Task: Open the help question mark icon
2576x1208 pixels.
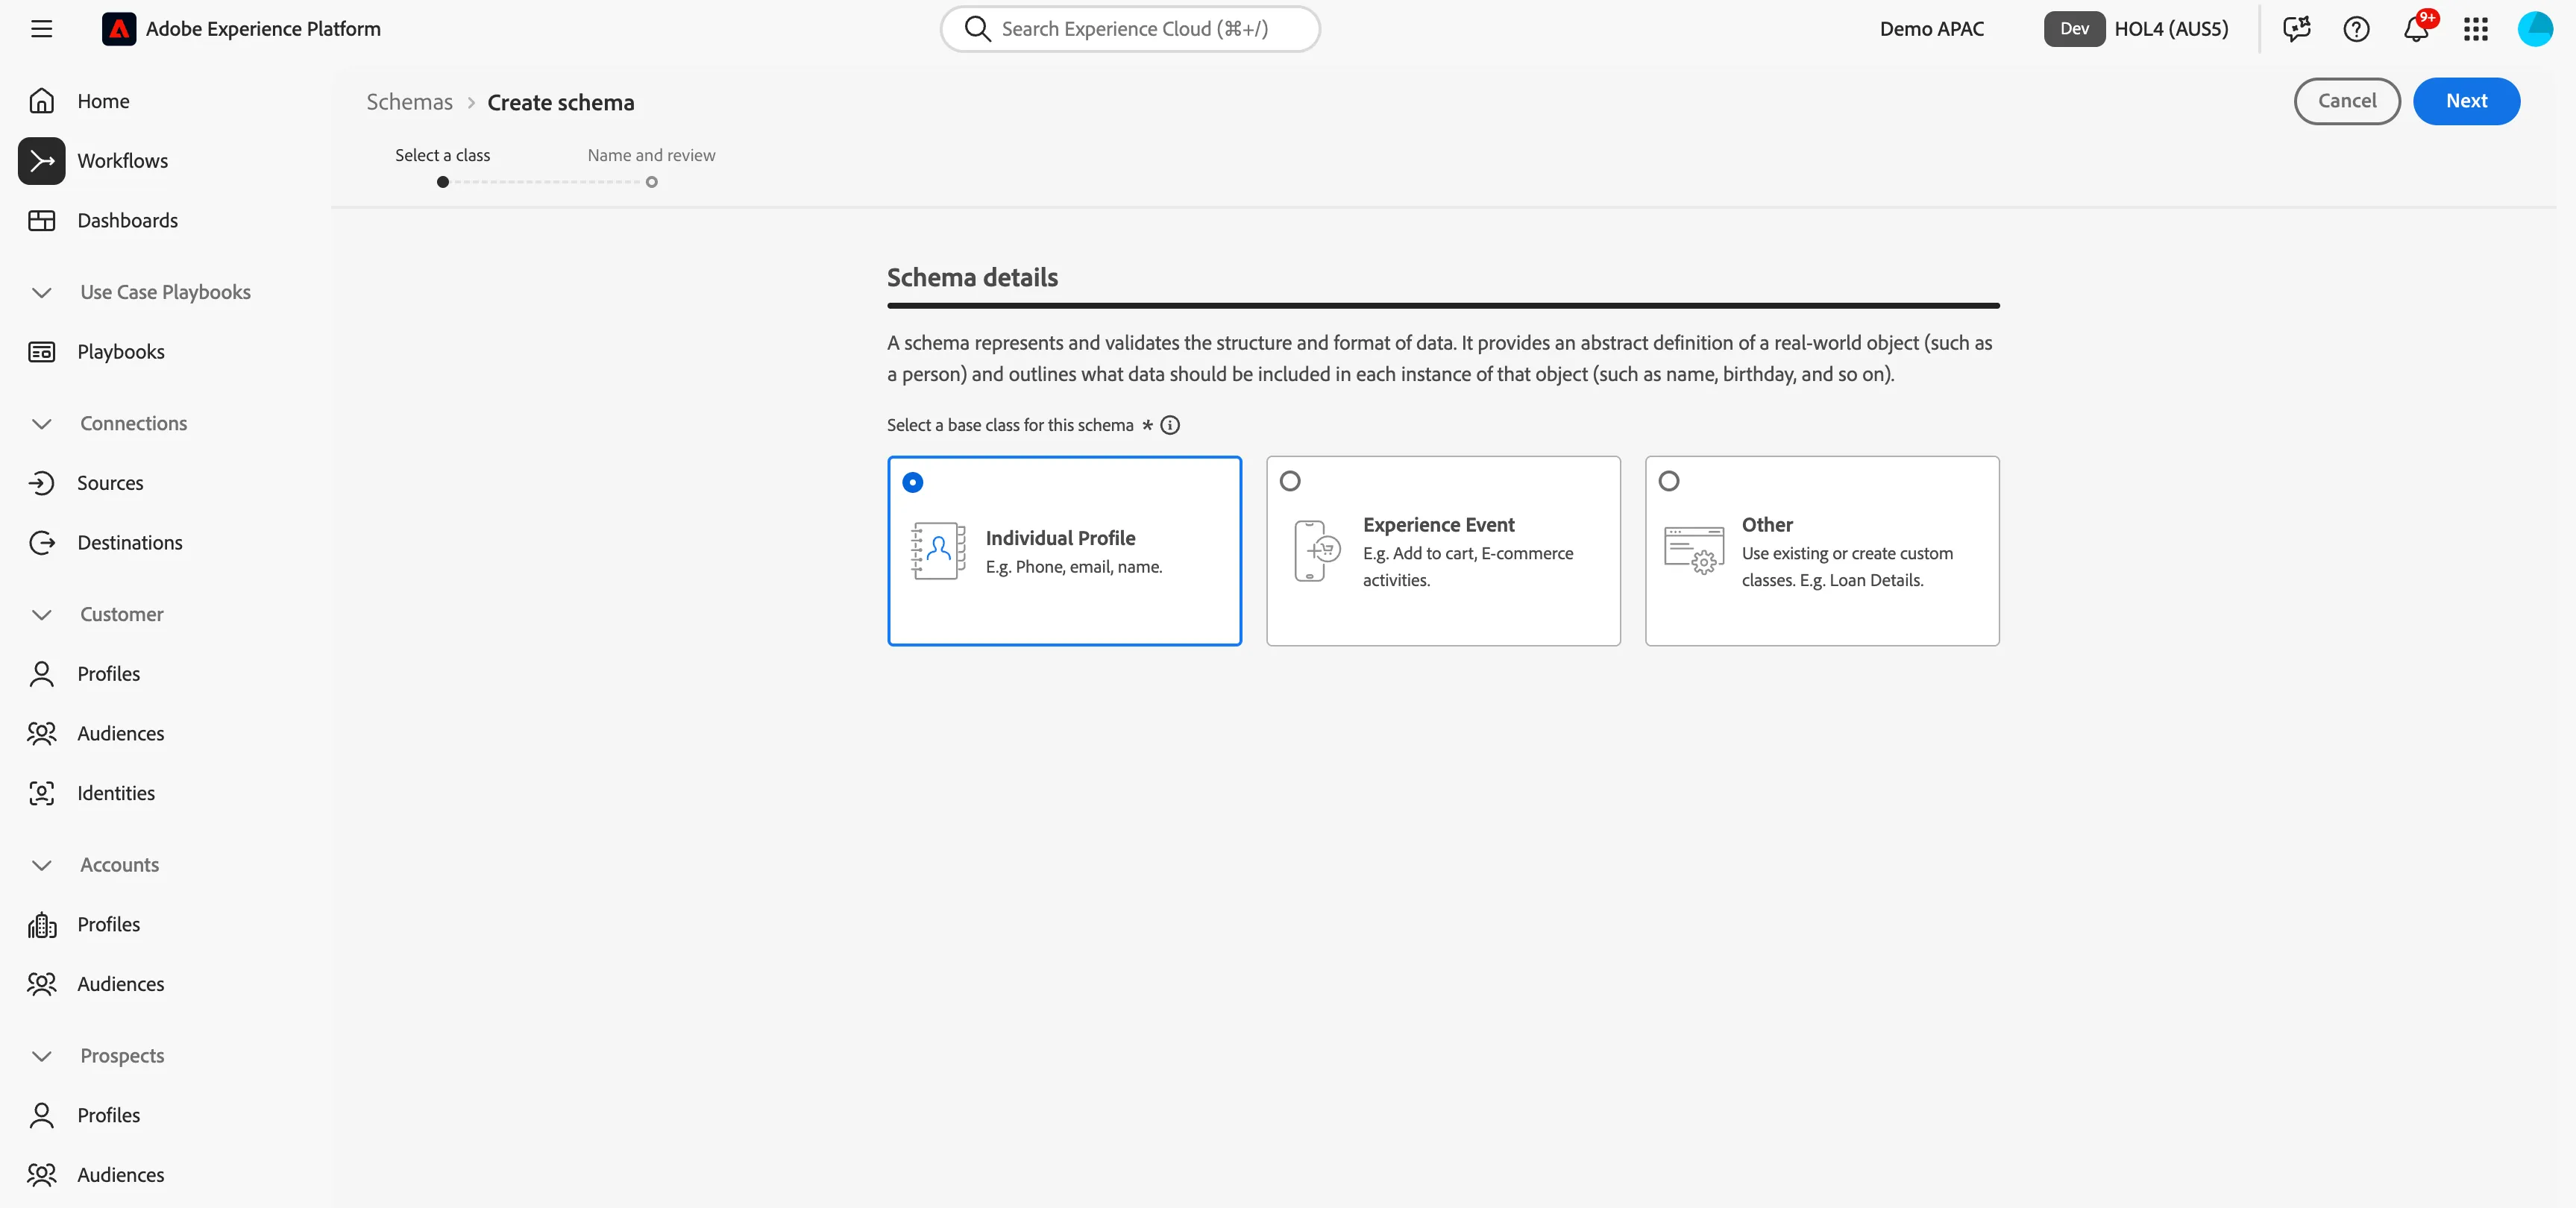Action: (x=2356, y=29)
